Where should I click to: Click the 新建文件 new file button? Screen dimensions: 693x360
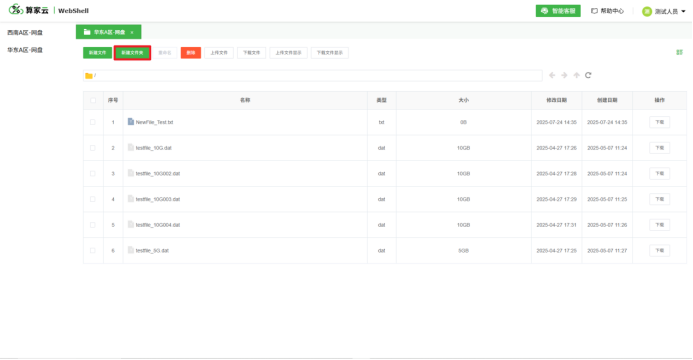97,53
